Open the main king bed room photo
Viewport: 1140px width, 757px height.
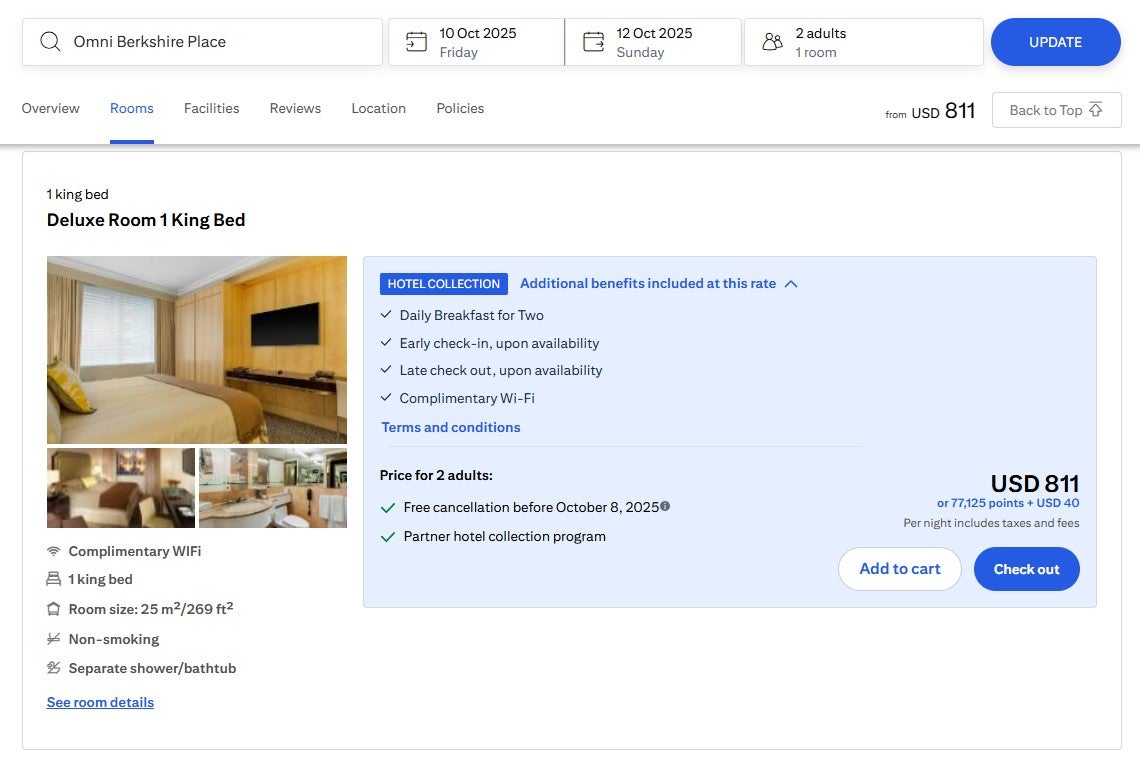coord(197,350)
